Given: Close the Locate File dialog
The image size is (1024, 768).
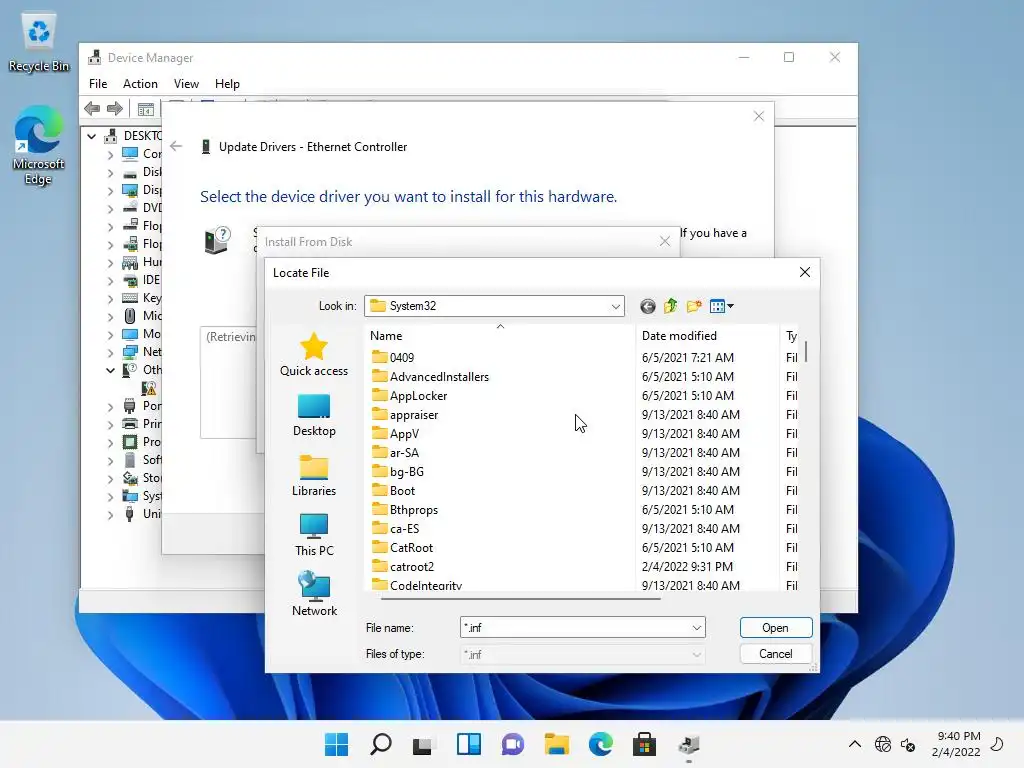Looking at the screenshot, I should click(x=805, y=272).
